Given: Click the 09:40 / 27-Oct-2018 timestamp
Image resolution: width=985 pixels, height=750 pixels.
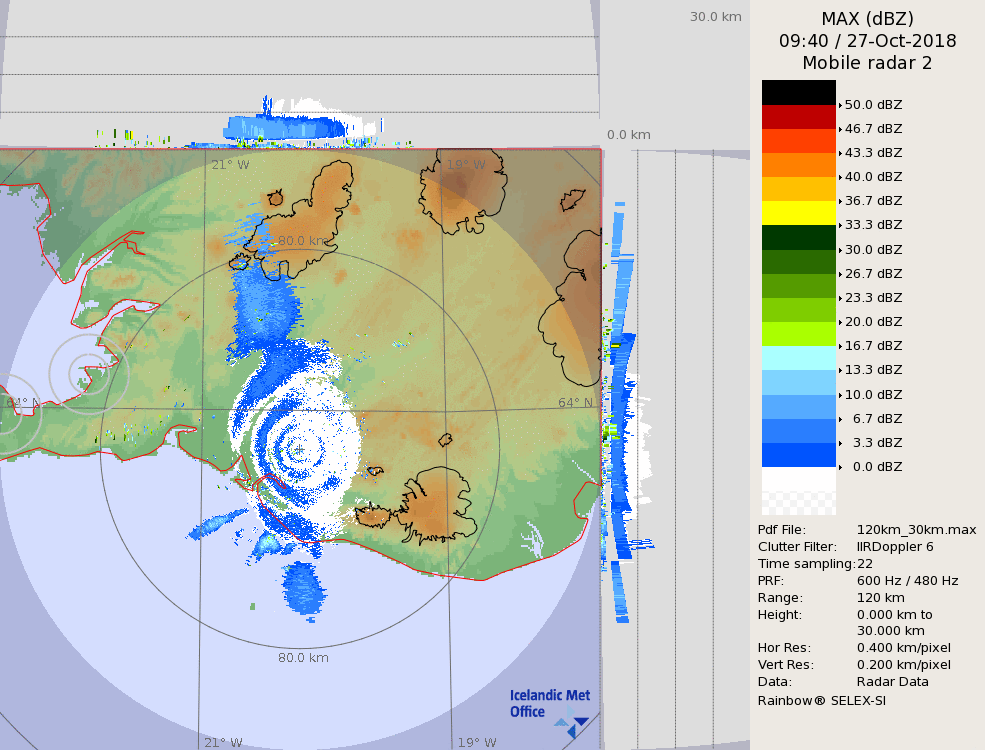Looking at the screenshot, I should click(867, 41).
